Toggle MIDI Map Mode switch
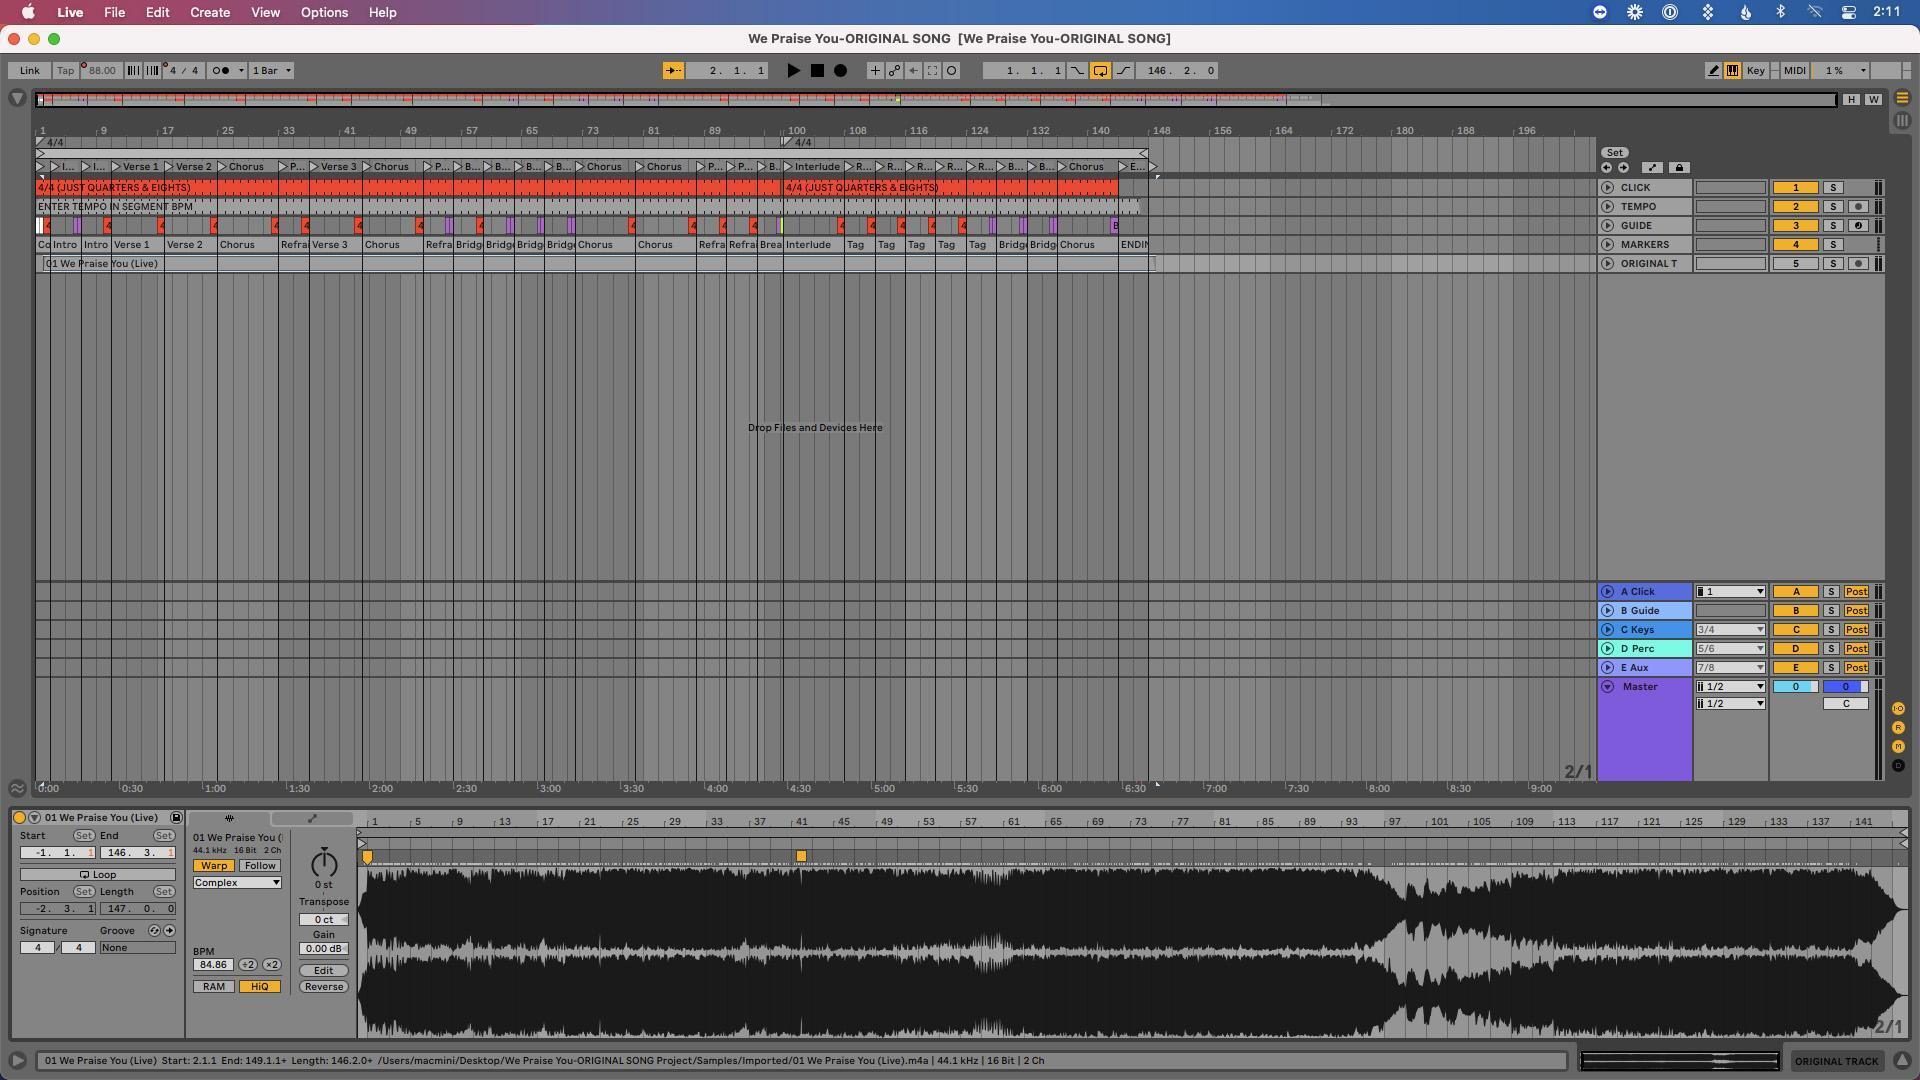Viewport: 1920px width, 1080px height. click(x=1794, y=71)
